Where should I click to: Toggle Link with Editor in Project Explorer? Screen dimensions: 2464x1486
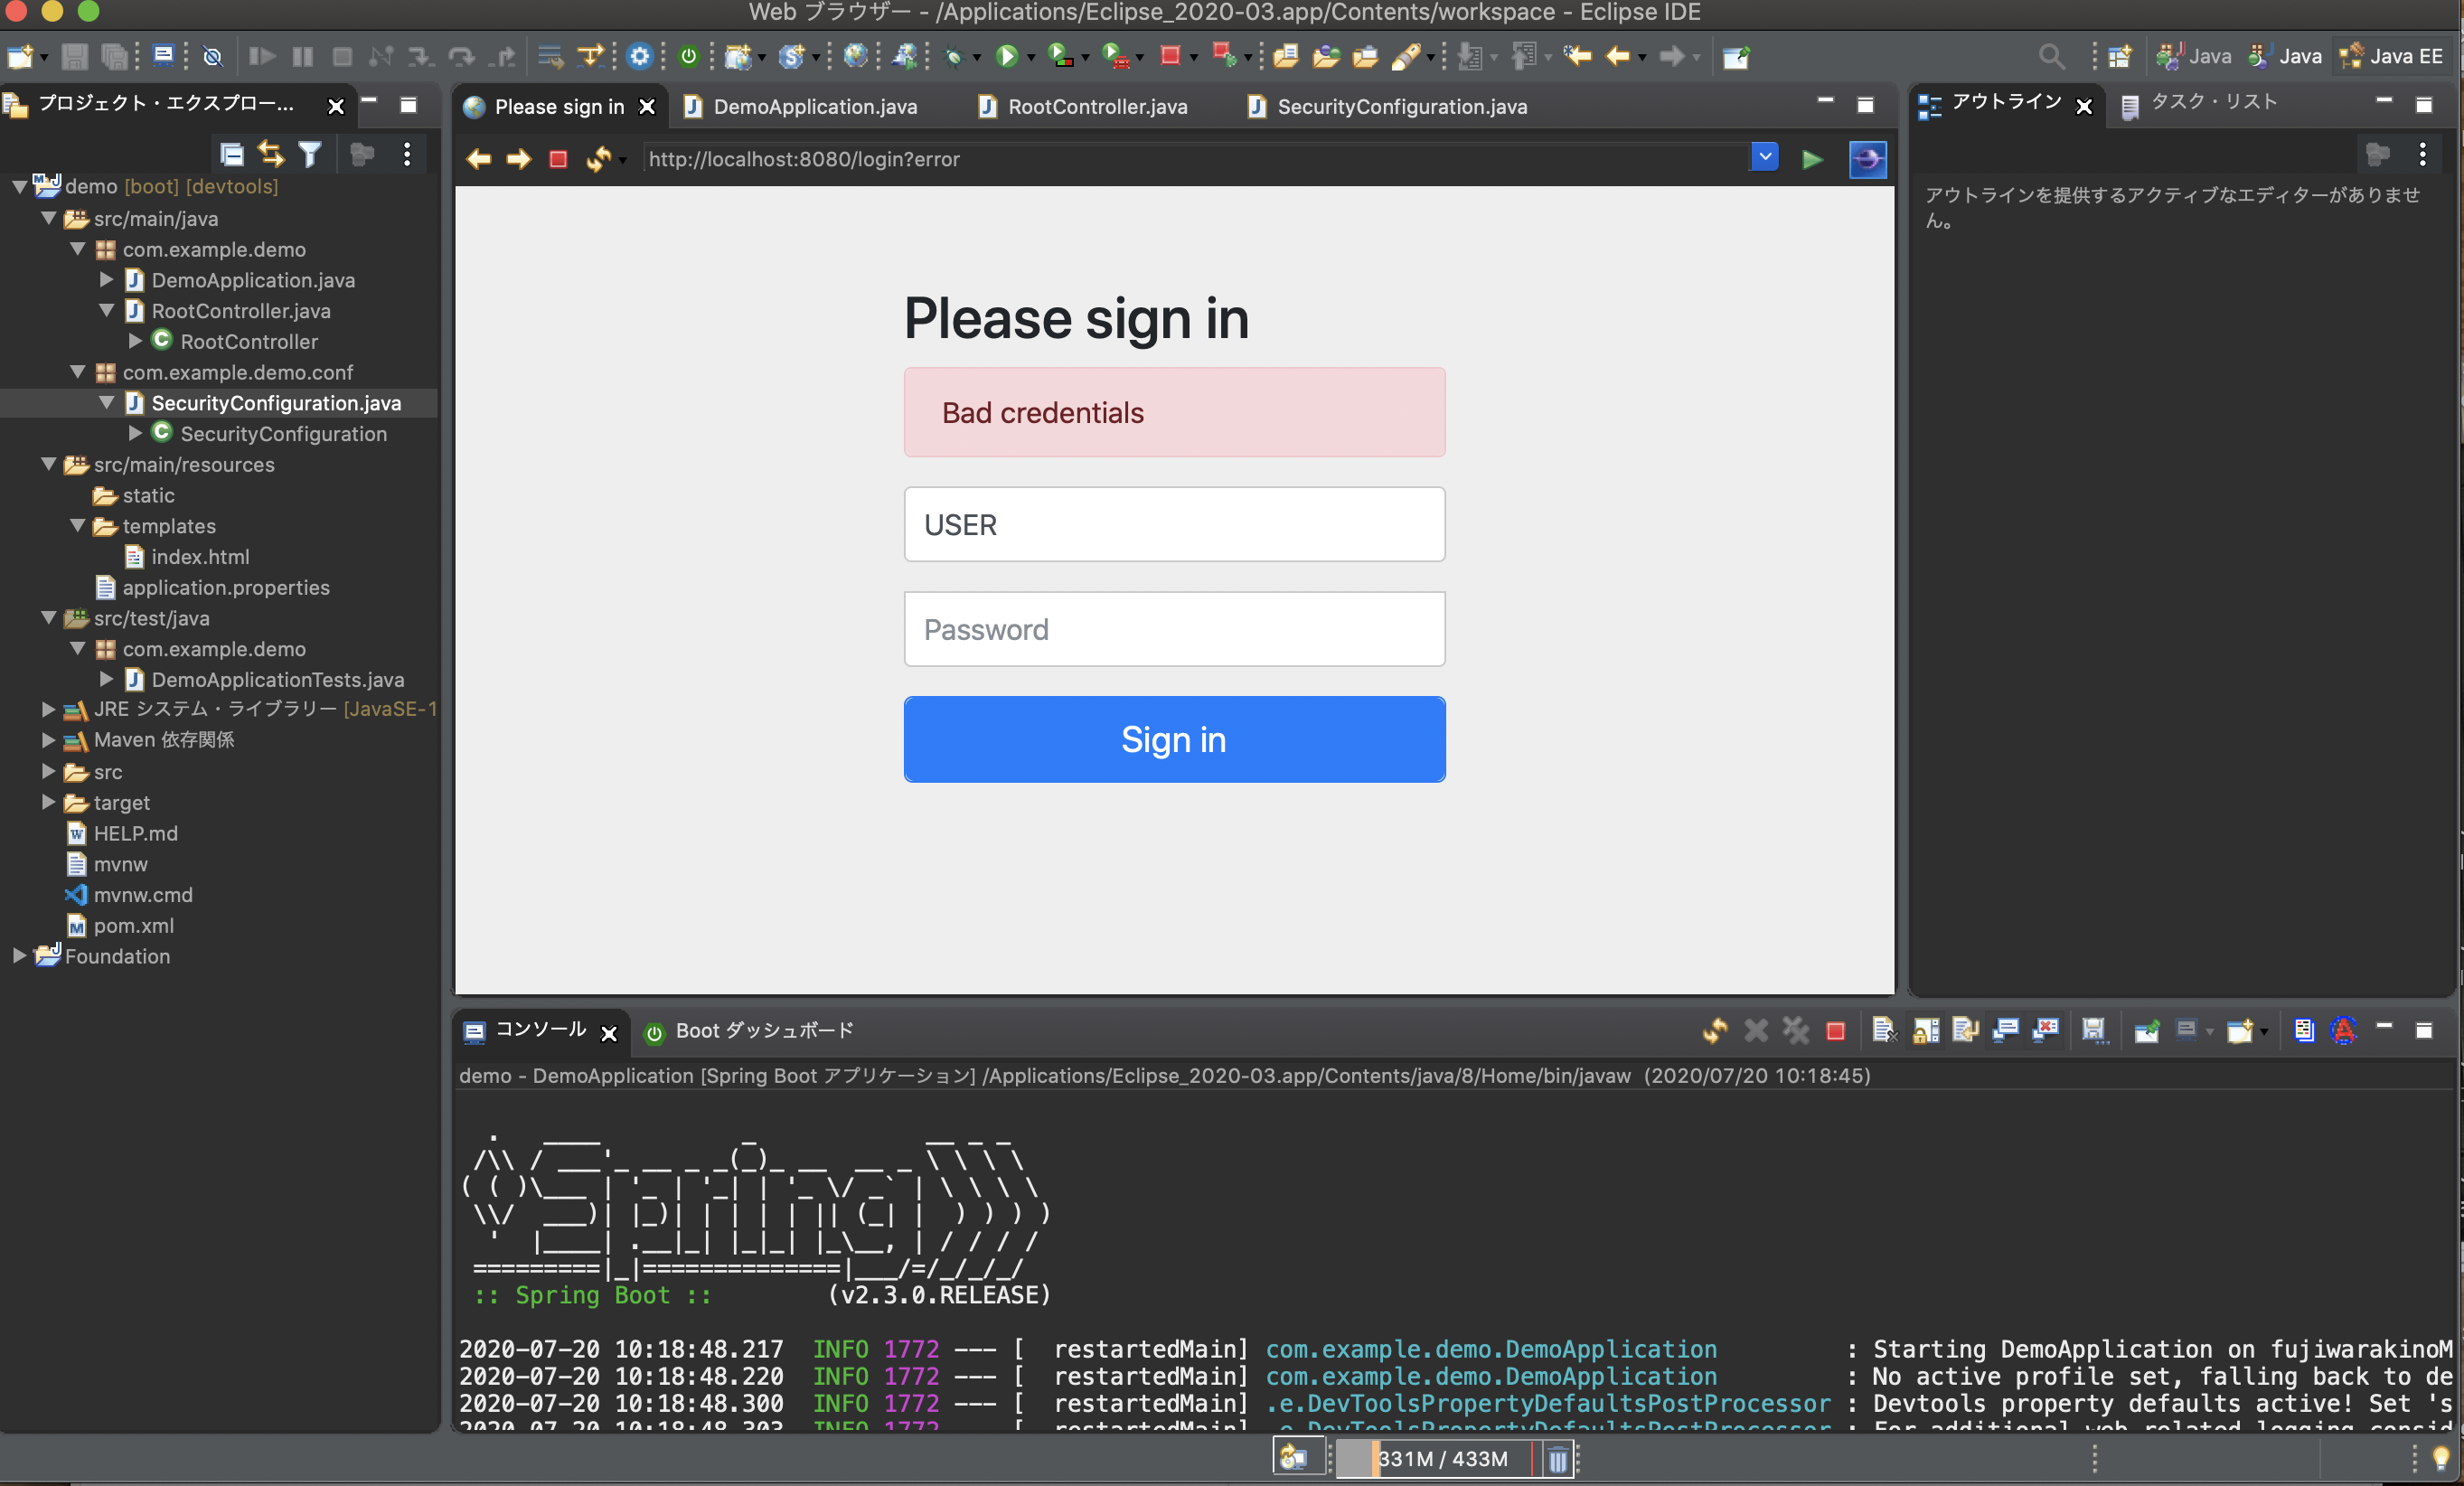(271, 154)
